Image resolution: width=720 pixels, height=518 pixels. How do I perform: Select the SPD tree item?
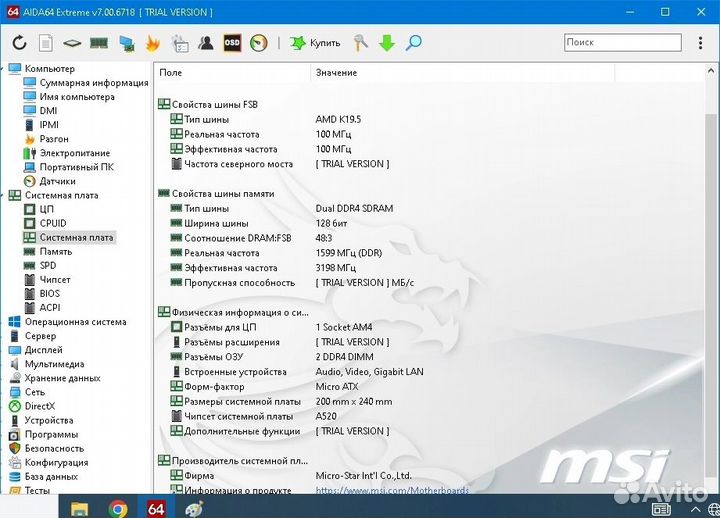[x=48, y=266]
